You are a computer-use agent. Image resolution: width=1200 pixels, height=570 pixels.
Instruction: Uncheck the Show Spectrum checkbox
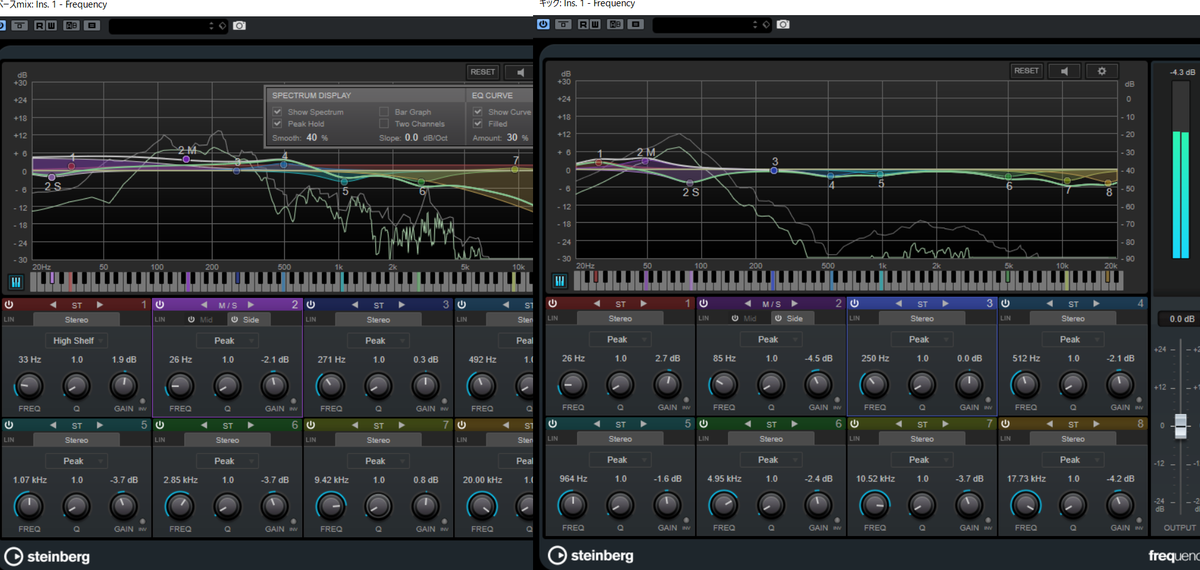pos(277,112)
